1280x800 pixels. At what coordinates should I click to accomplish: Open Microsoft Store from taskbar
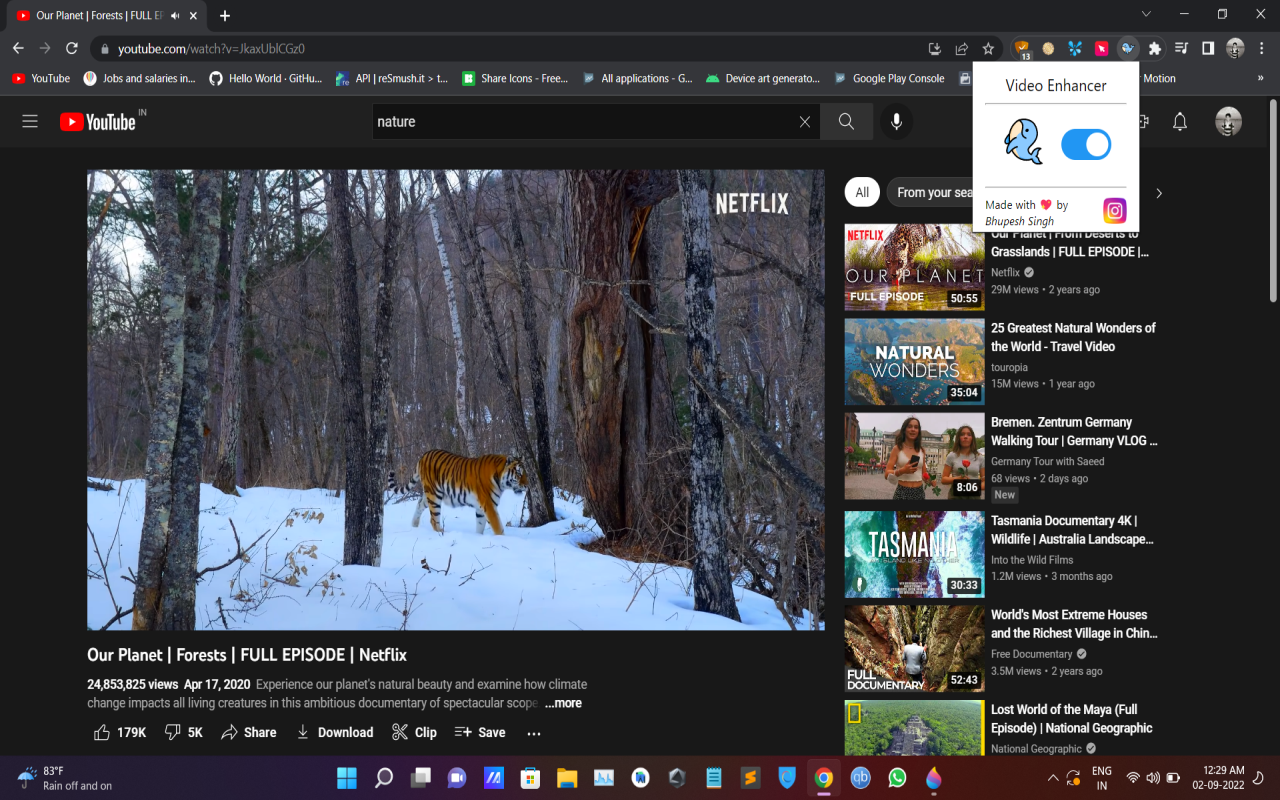click(530, 777)
